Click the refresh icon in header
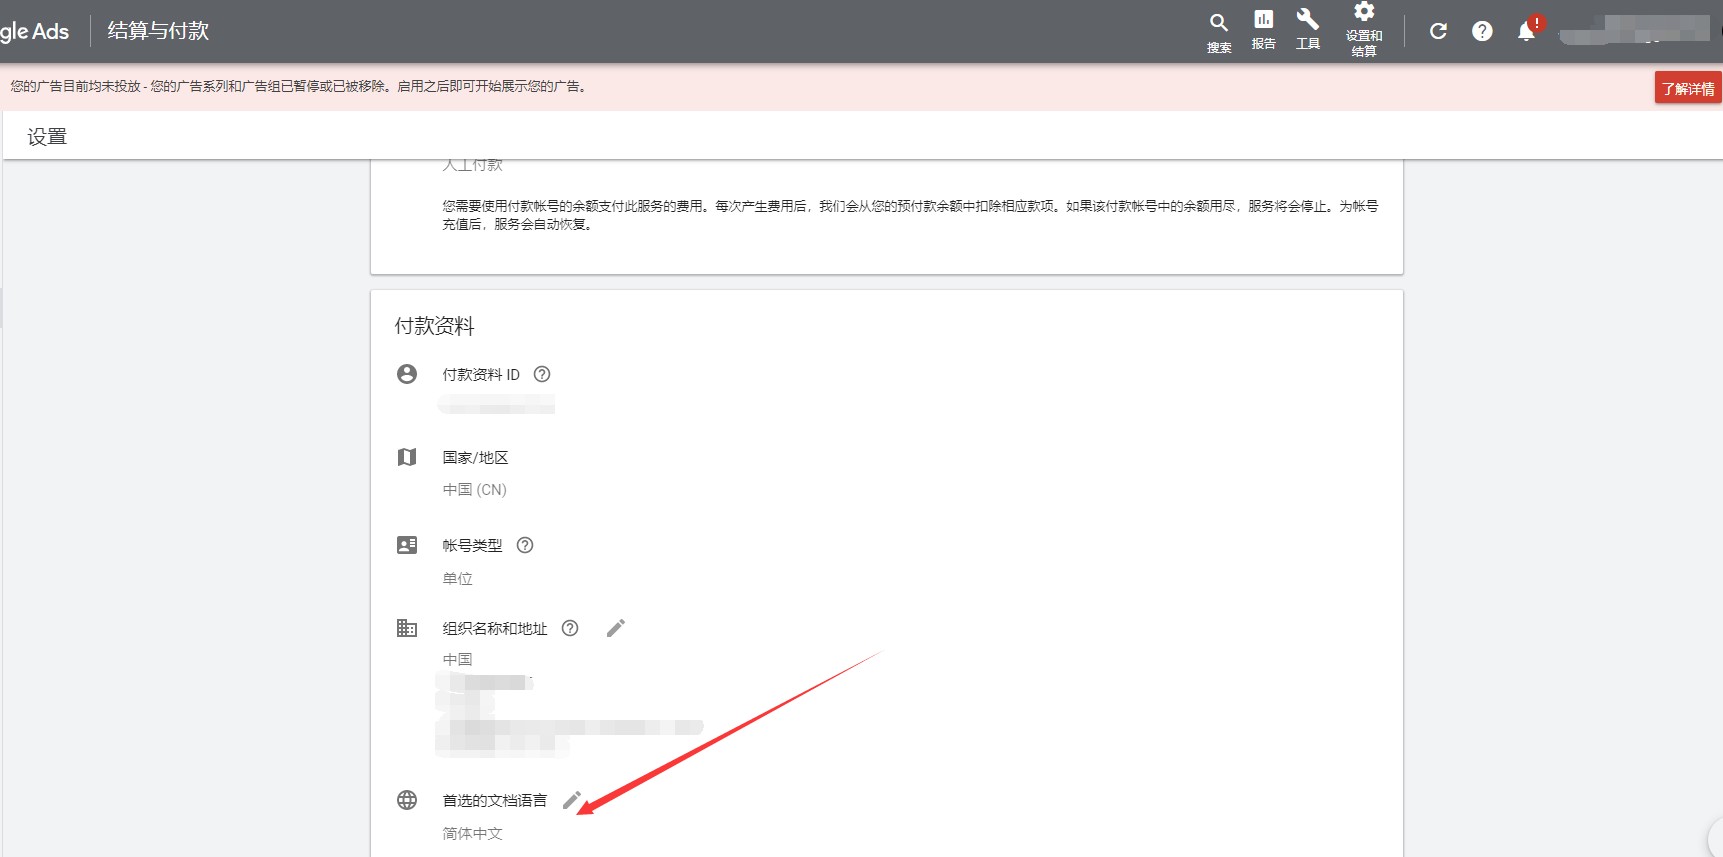 point(1438,31)
